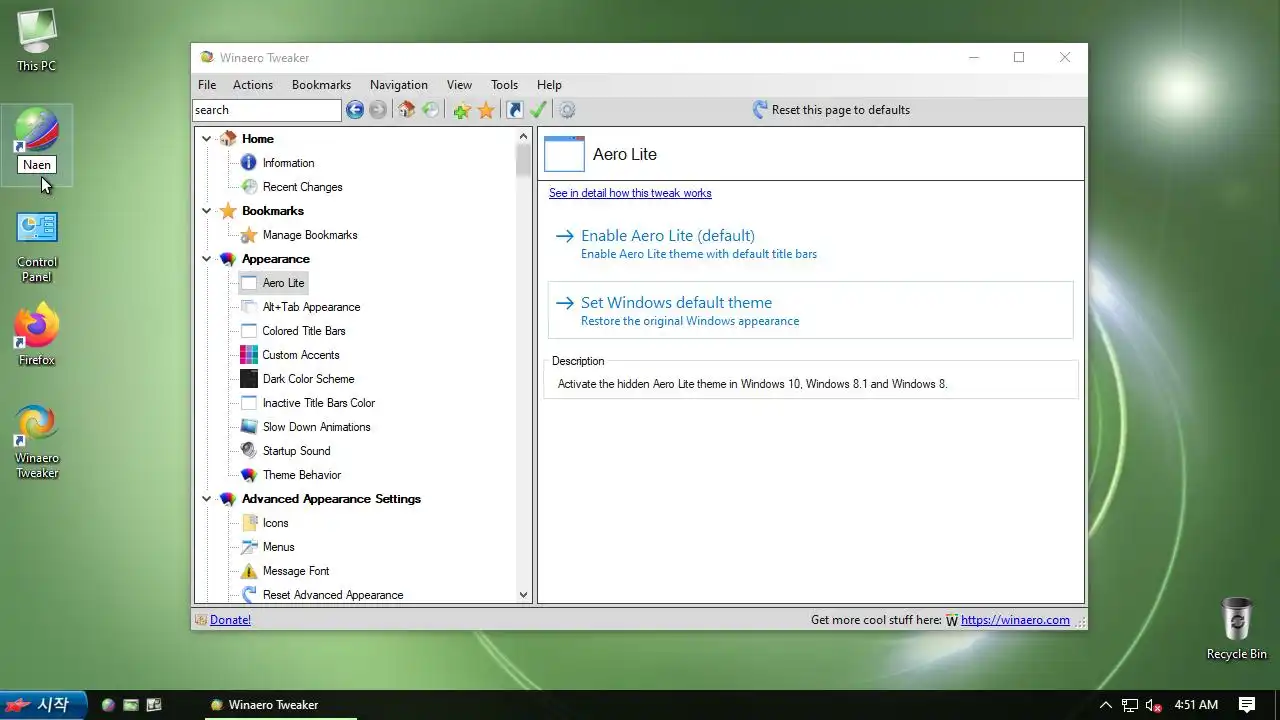Select the This PC desktop icon

tap(37, 41)
